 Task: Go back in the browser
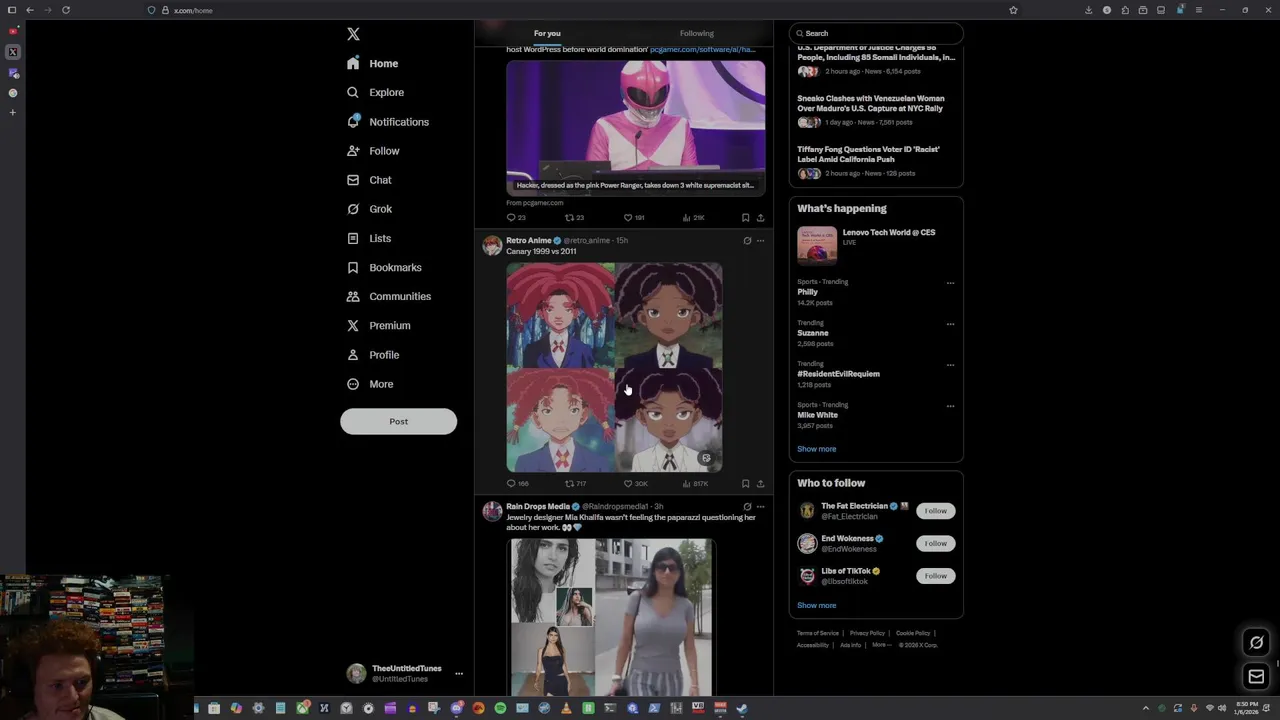click(30, 10)
